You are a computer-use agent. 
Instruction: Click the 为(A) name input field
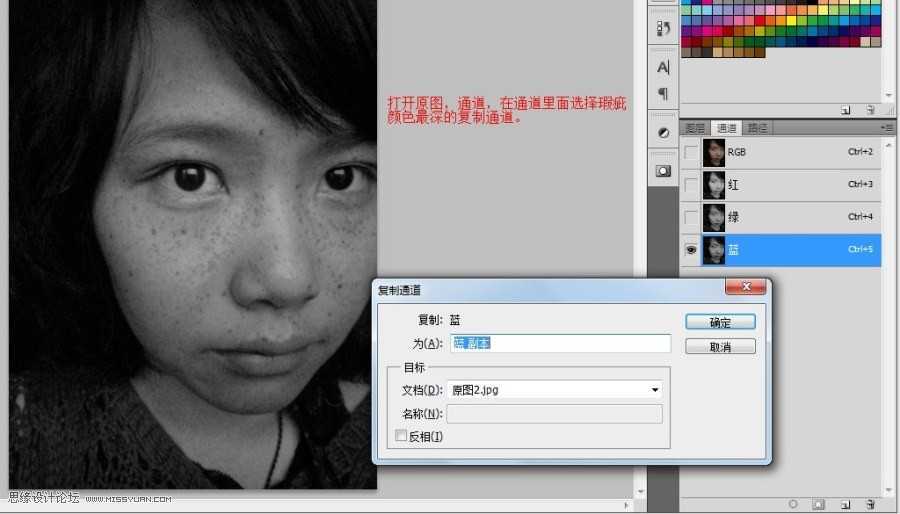pos(560,344)
